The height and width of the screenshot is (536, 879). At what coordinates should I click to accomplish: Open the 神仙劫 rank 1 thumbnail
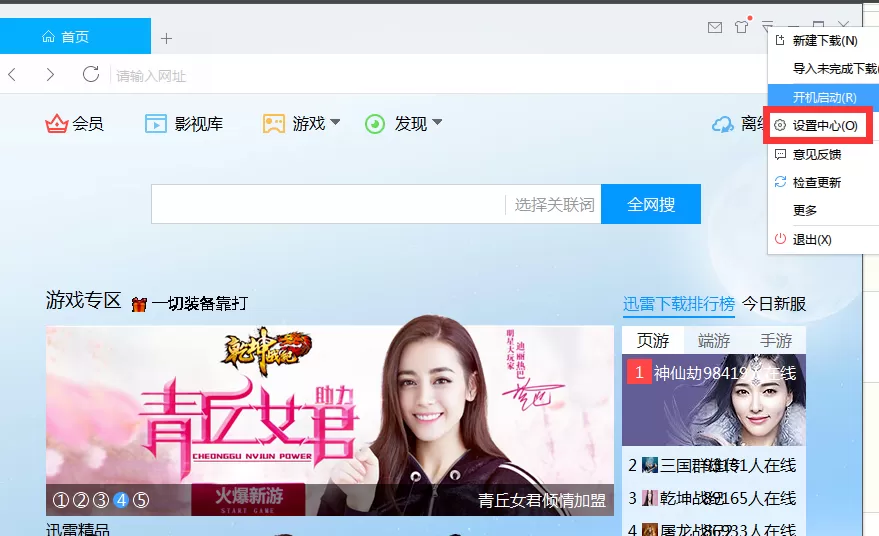[714, 400]
